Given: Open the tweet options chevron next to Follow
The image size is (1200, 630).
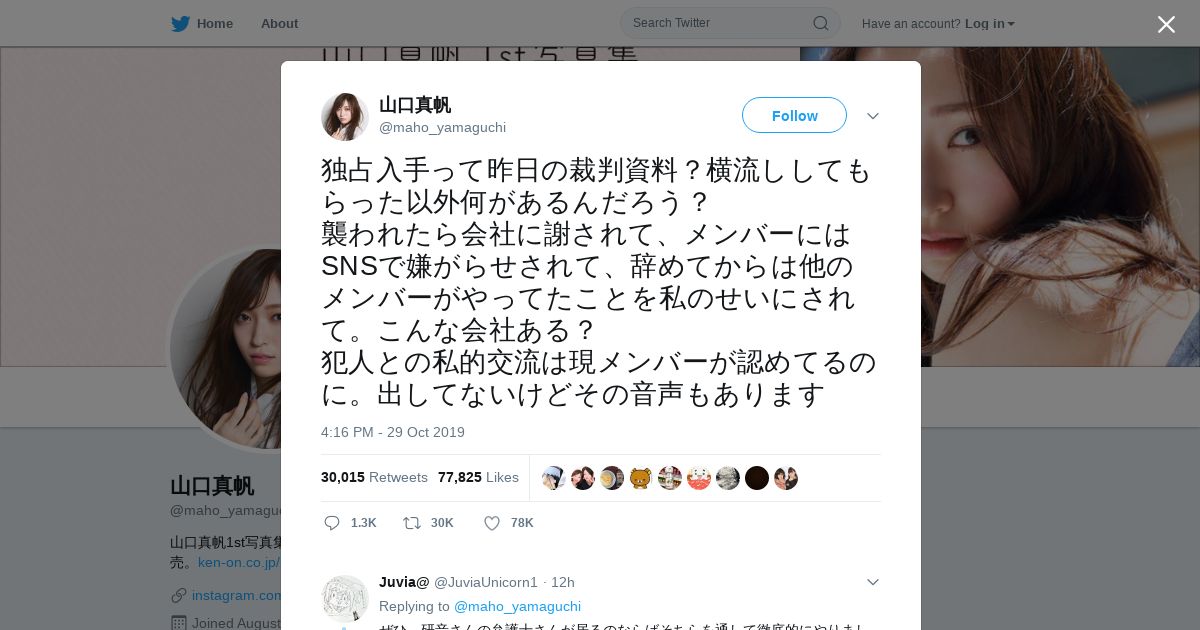Looking at the screenshot, I should [x=872, y=116].
